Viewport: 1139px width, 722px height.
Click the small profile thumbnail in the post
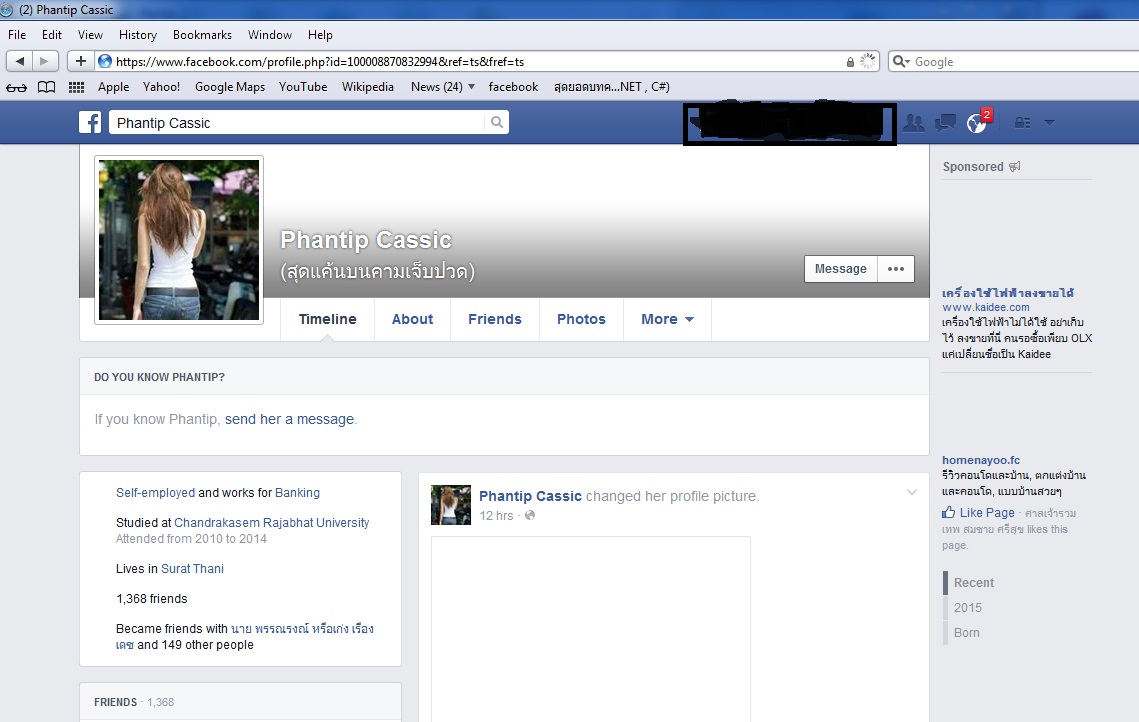coord(450,505)
